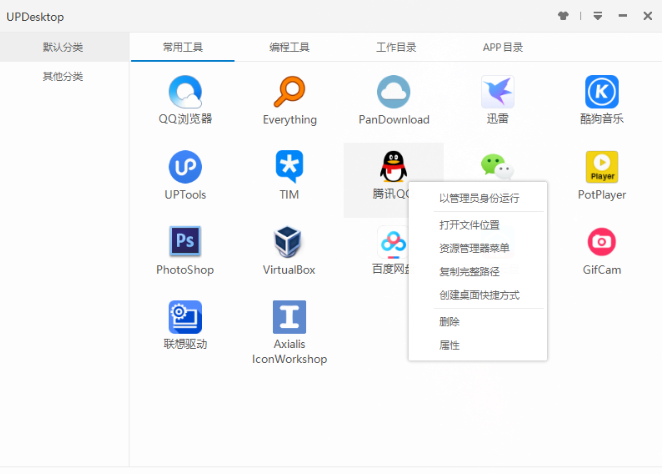Launch the VirtualBox cube icon
Viewport: 662px width, 474px height.
288,241
